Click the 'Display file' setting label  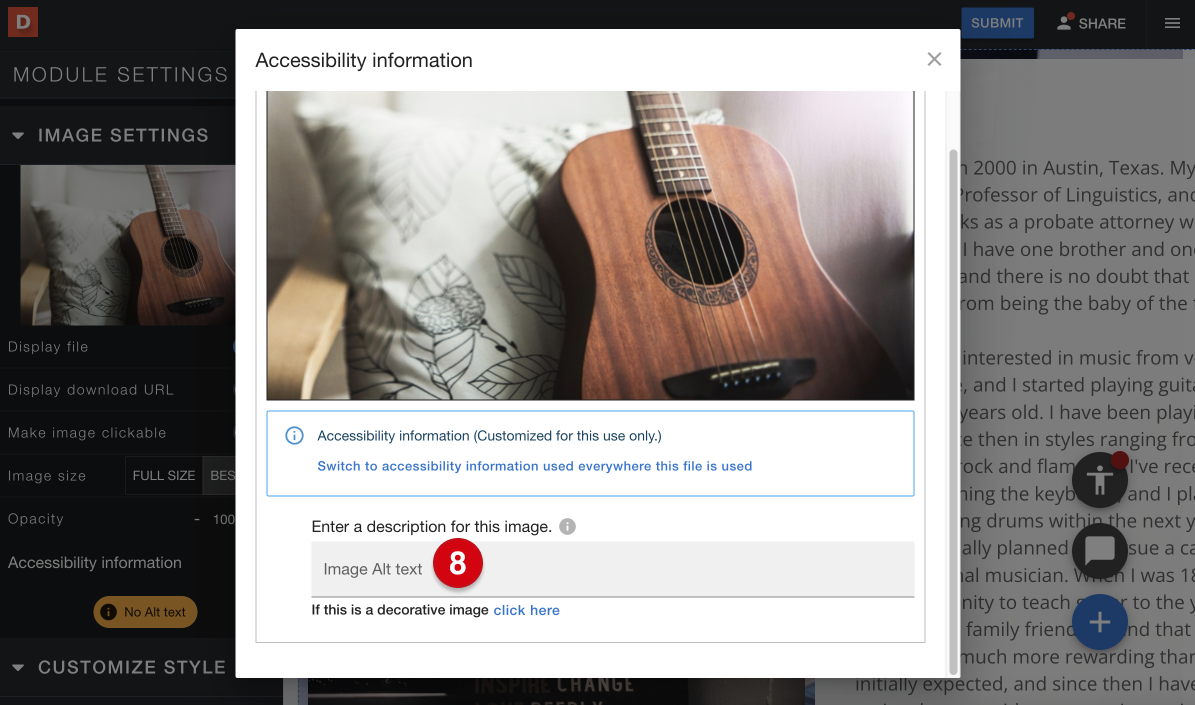point(48,347)
